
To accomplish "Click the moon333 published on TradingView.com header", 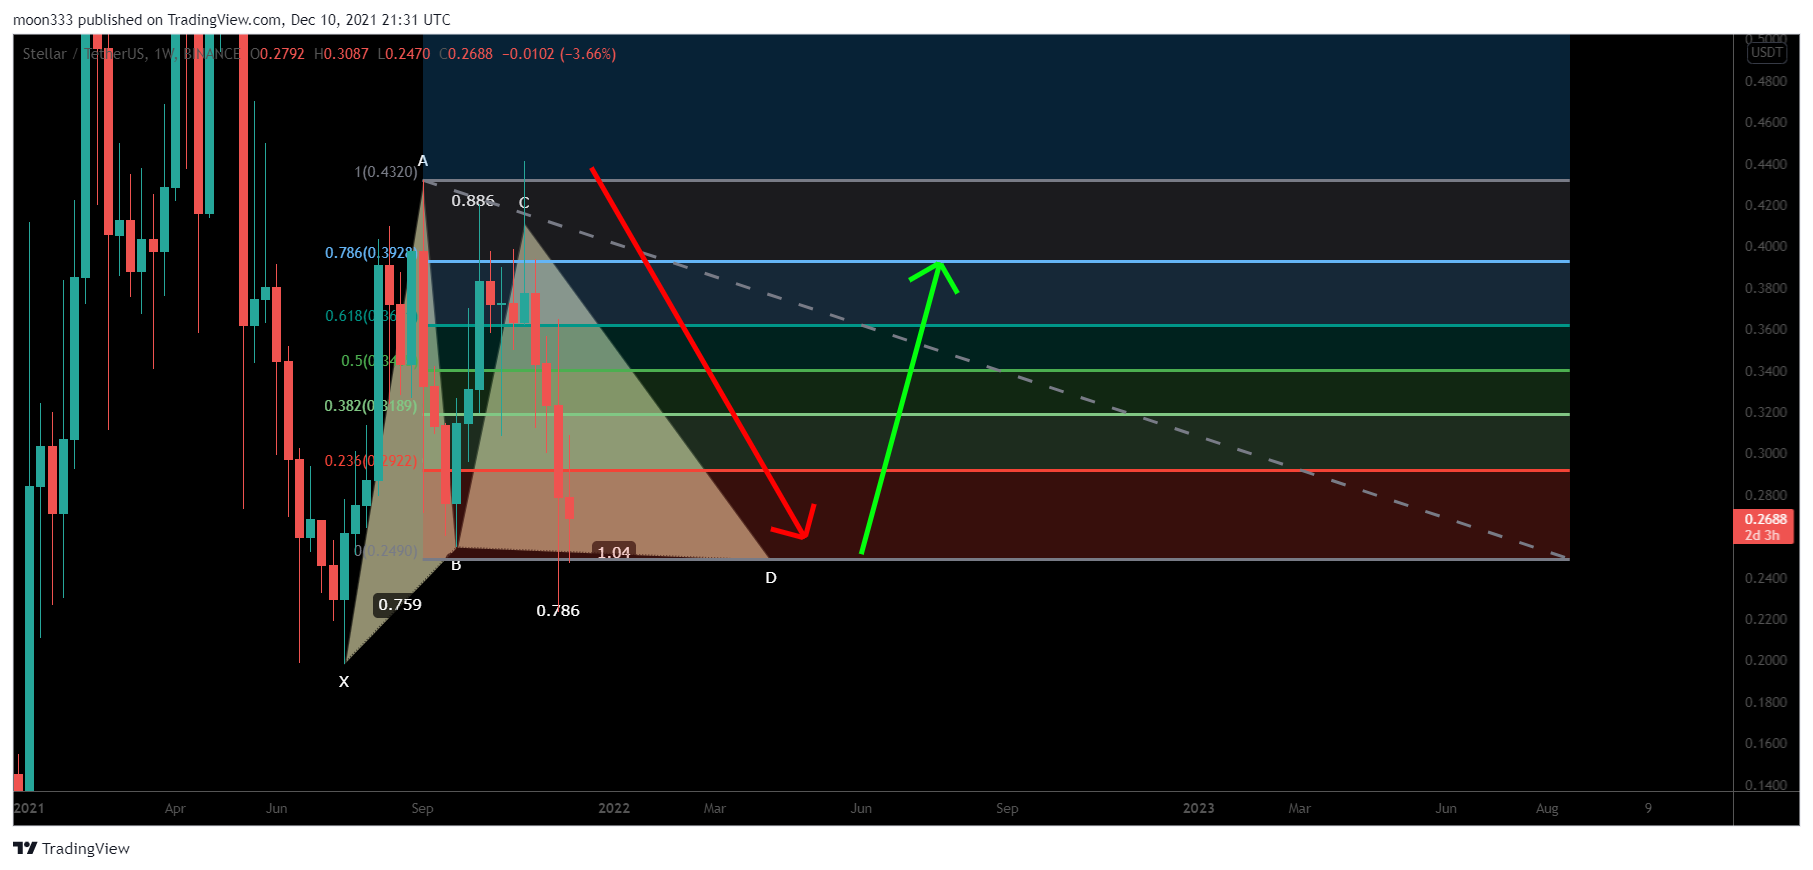I will [232, 20].
